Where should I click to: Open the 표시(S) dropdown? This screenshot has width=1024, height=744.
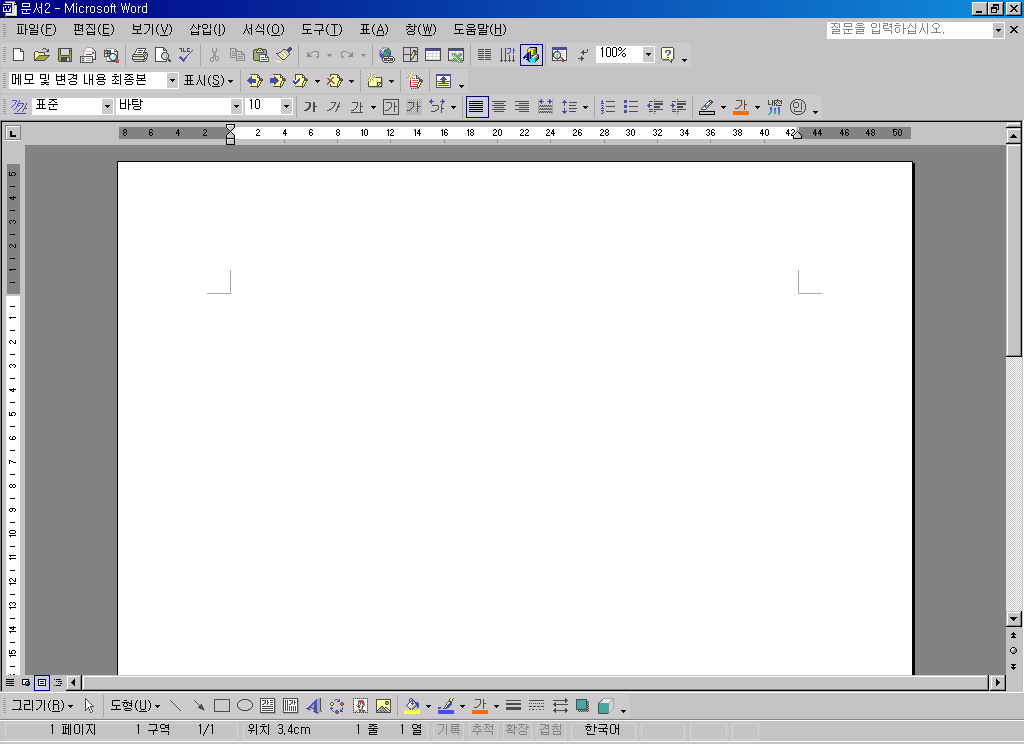click(x=208, y=81)
